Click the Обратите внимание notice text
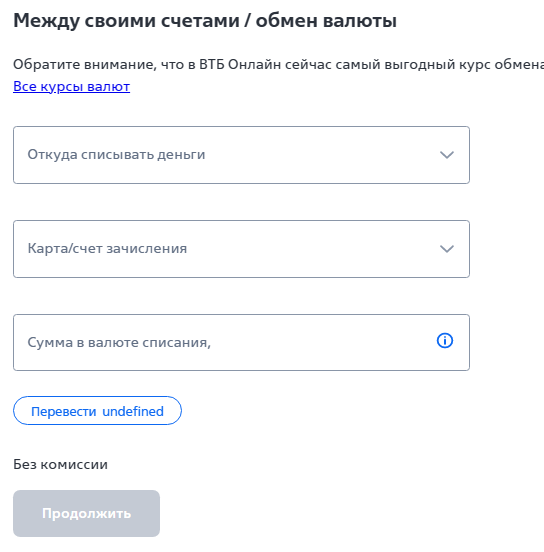Viewport: 544px width, 552px height. click(278, 64)
